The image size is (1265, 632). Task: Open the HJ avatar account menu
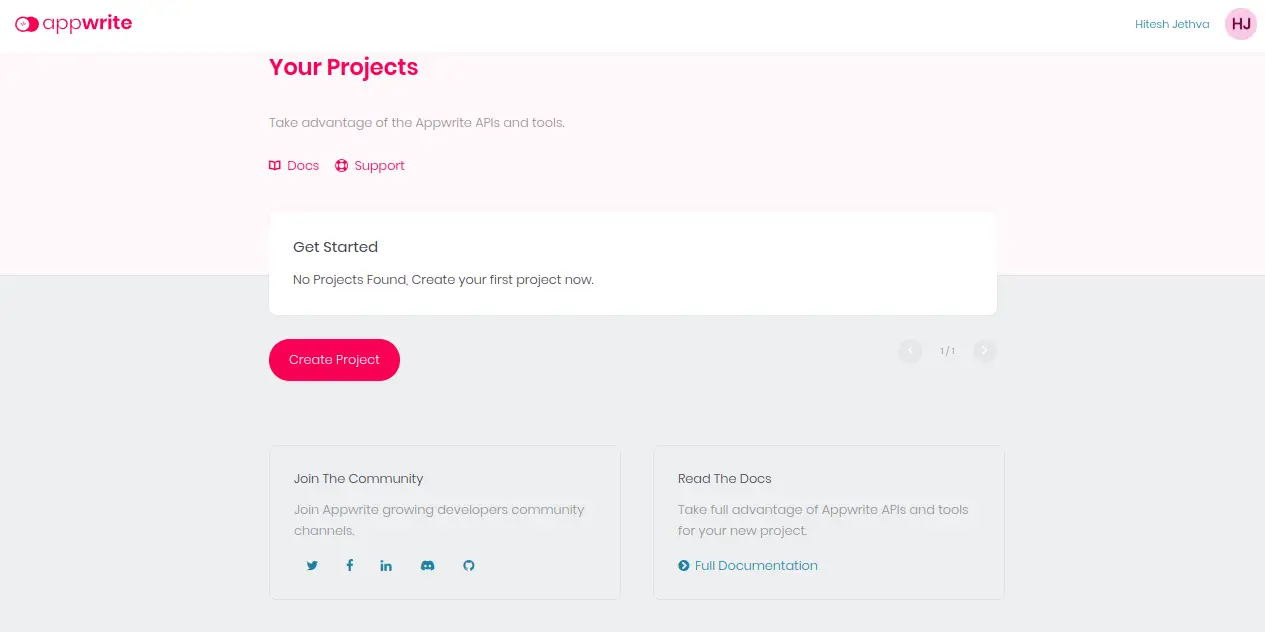click(x=1240, y=24)
